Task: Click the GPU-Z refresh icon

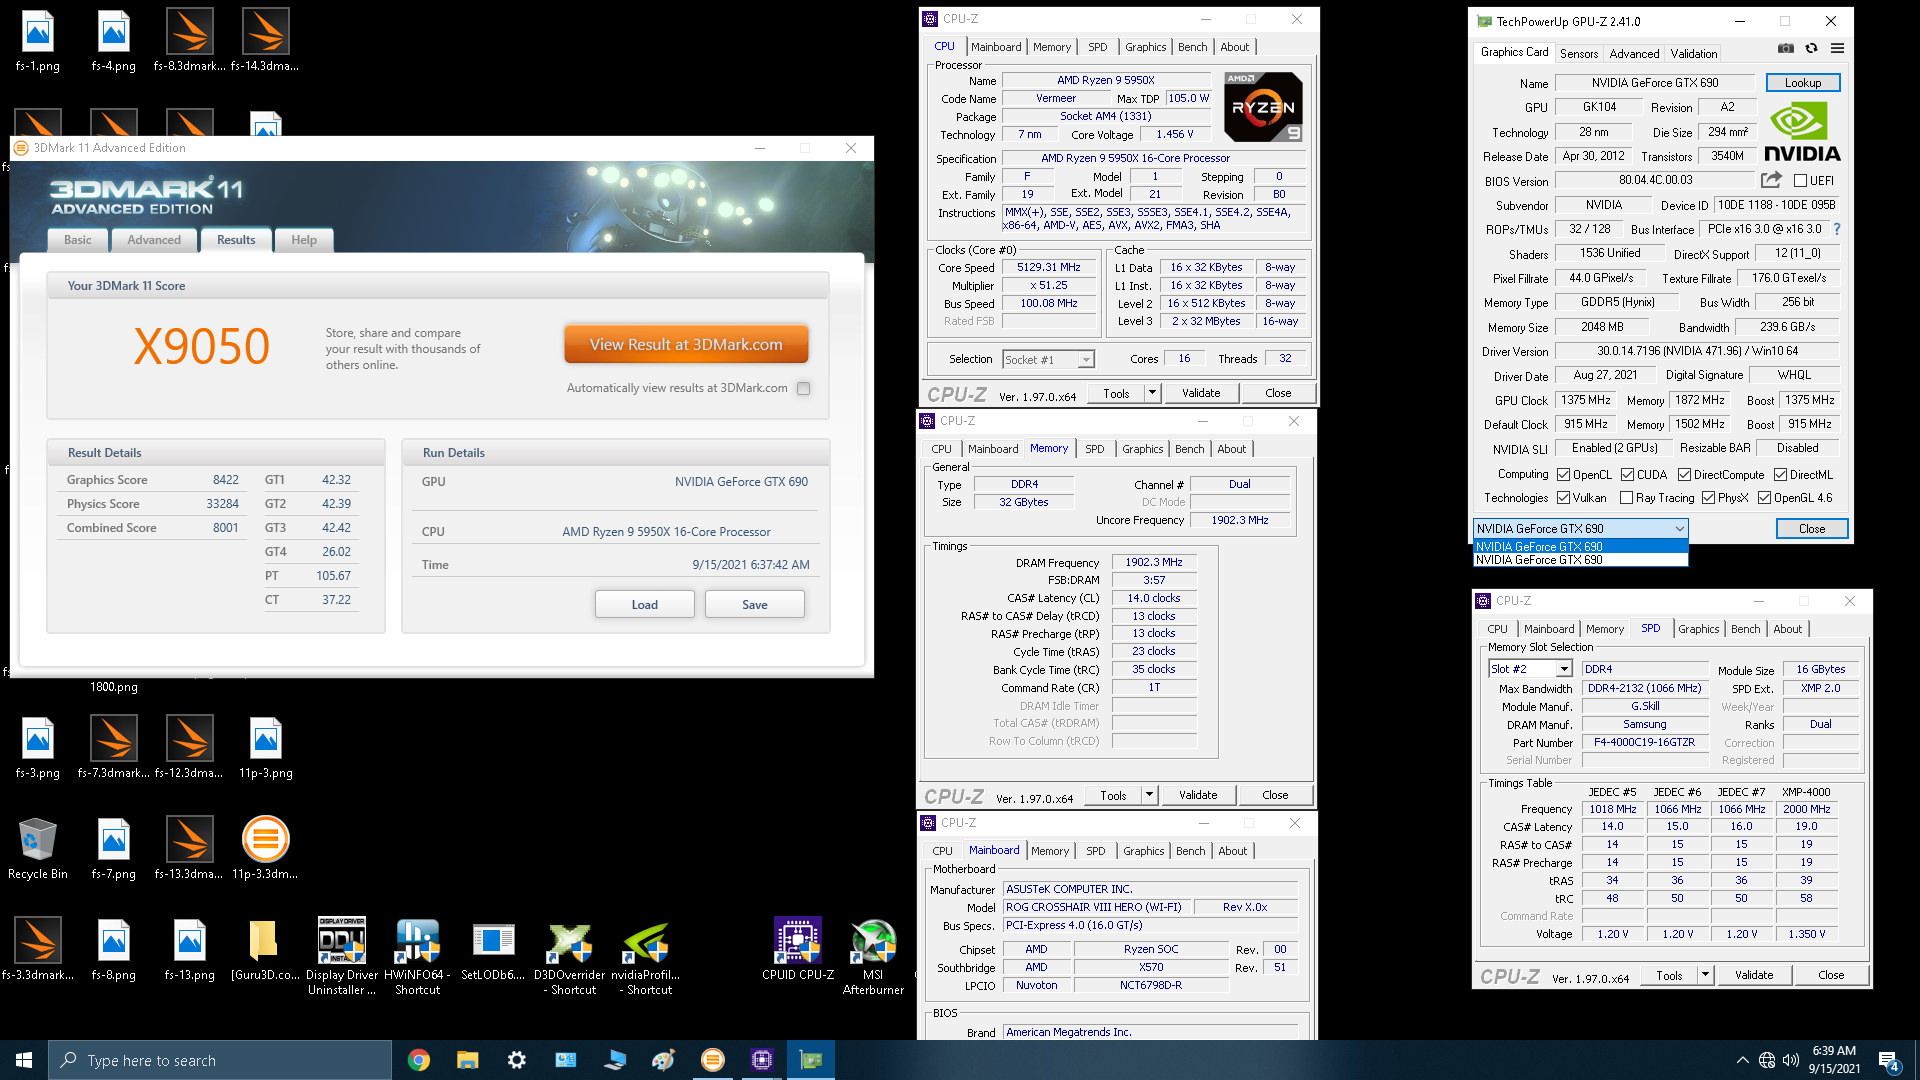Action: coord(1811,48)
